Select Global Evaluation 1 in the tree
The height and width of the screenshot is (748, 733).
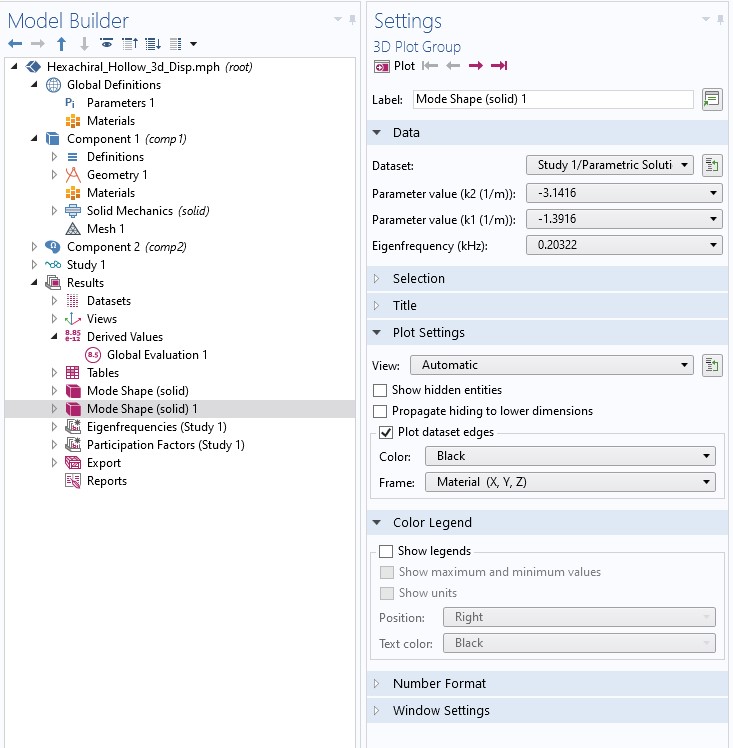click(x=157, y=355)
